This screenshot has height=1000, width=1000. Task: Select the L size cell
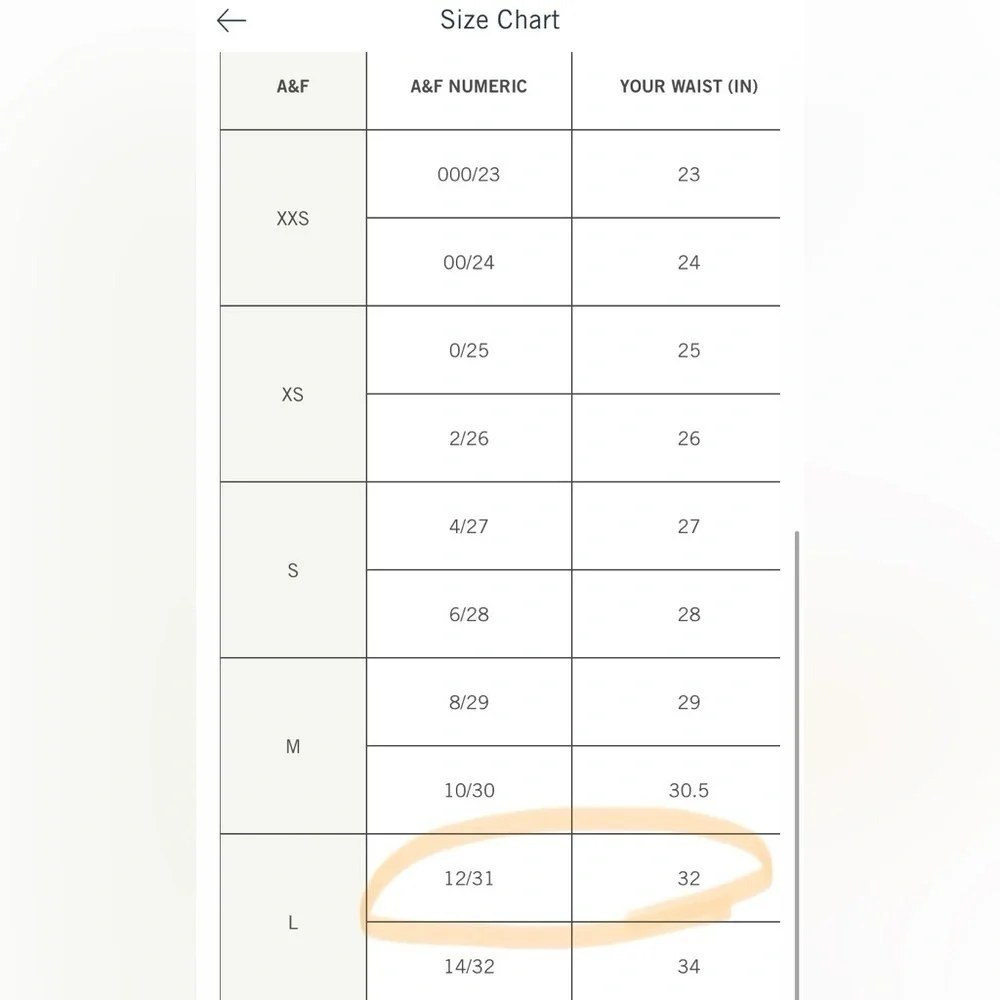(293, 922)
